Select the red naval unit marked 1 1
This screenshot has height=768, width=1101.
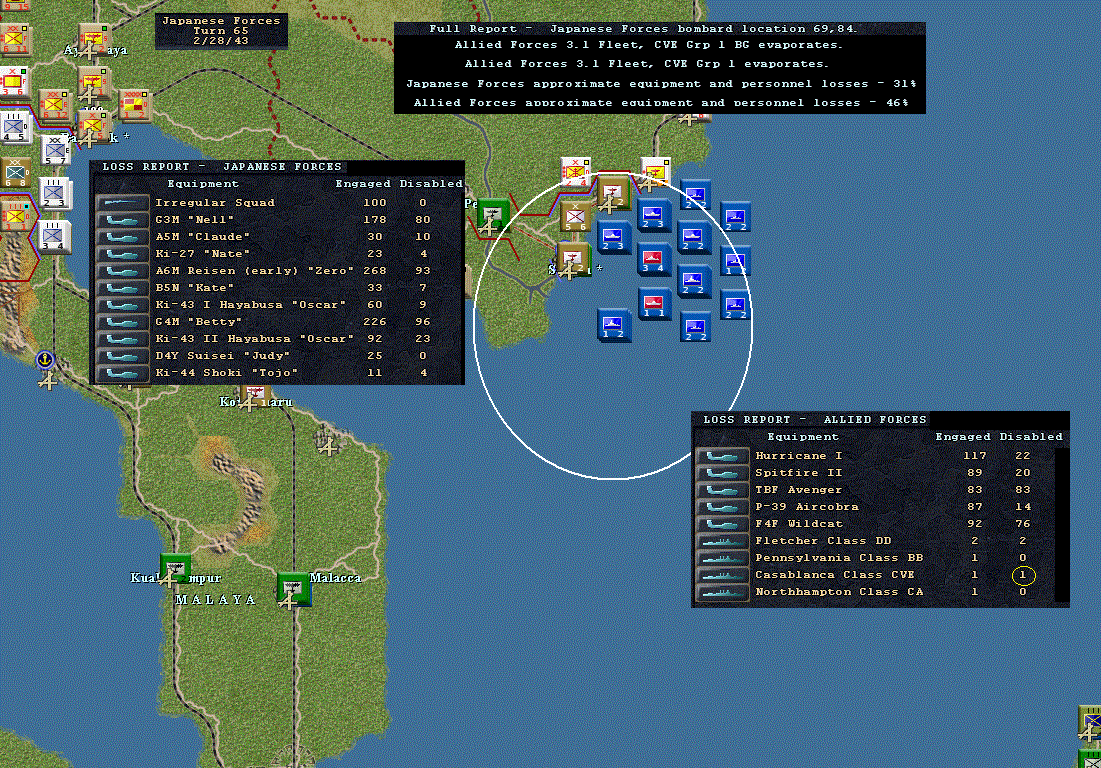coord(653,305)
